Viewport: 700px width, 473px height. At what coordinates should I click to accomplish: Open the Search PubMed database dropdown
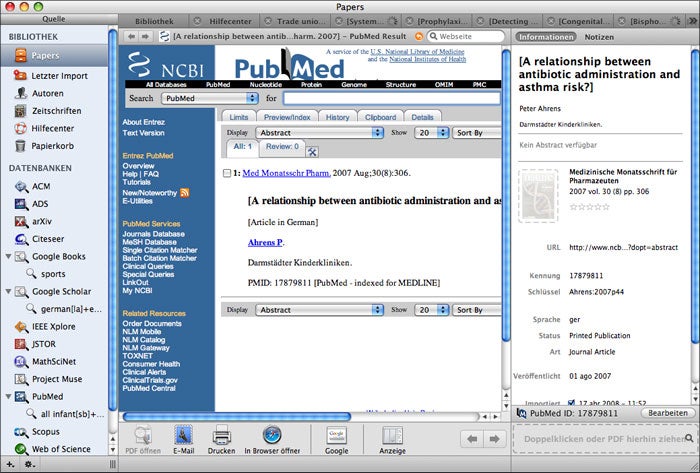[x=210, y=98]
